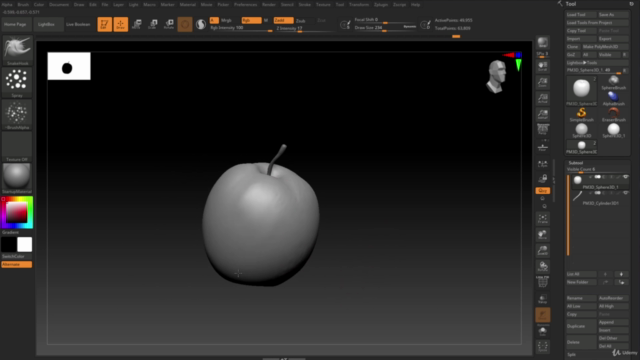Click the head camera orientation widget
The width and height of the screenshot is (640, 360).
click(496, 76)
